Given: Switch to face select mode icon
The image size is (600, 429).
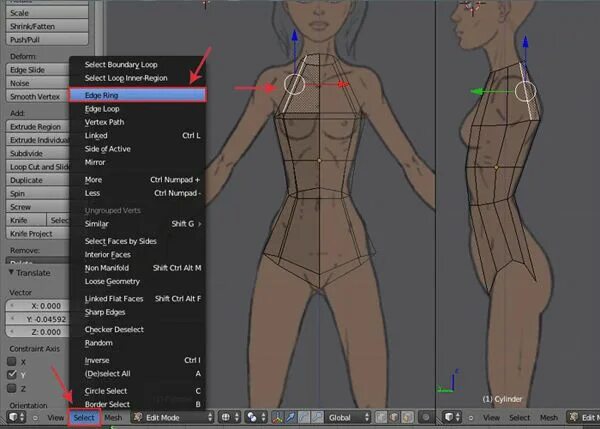Looking at the screenshot, I should [x=407, y=417].
